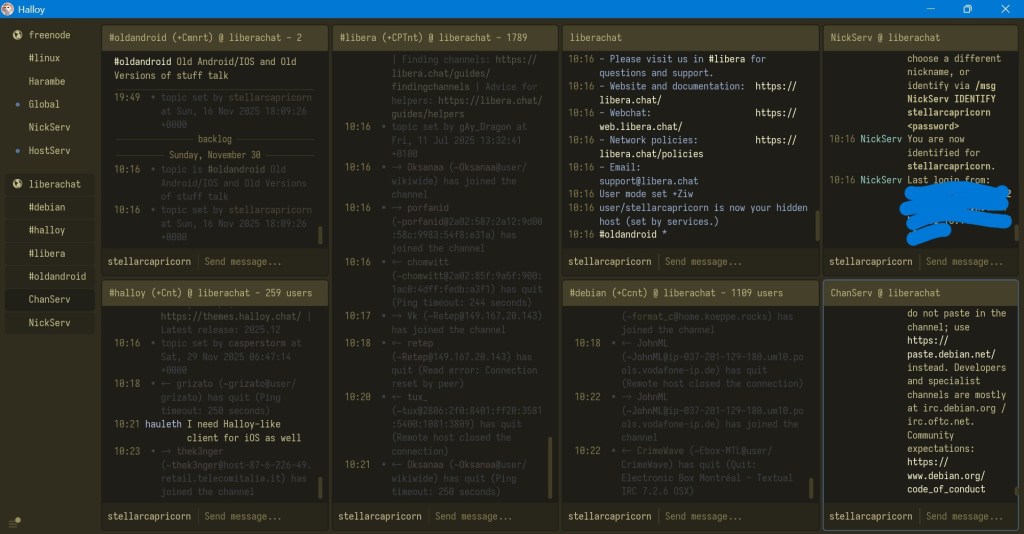Screen dimensions: 1024x534
Task: Click the support@libera.chat email address
Action: 648,181
